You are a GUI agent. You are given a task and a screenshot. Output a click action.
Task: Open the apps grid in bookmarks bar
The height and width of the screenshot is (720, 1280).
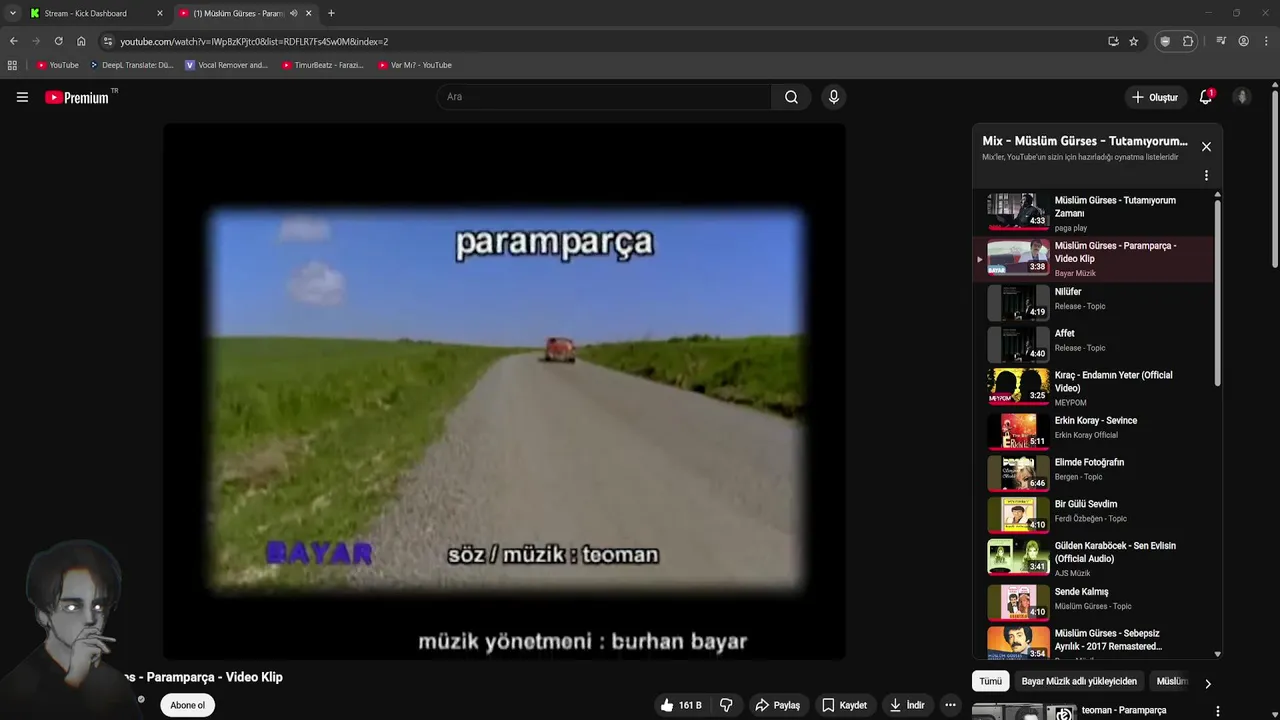pos(12,65)
